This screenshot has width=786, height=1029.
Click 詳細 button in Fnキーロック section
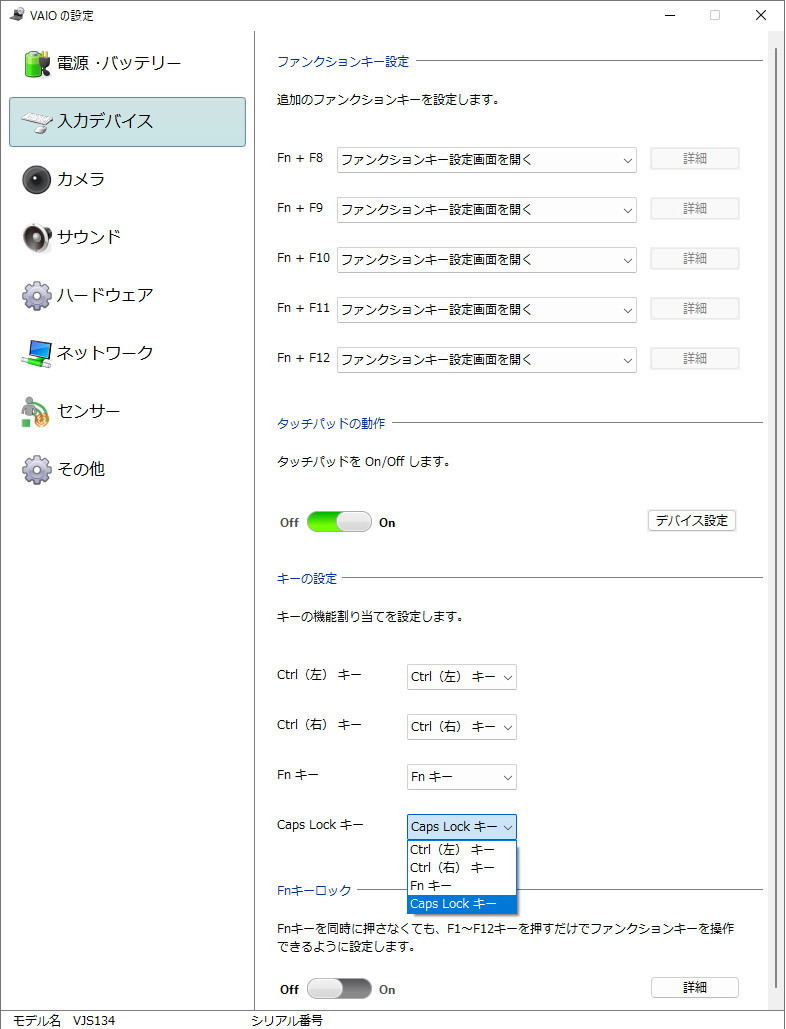(694, 988)
